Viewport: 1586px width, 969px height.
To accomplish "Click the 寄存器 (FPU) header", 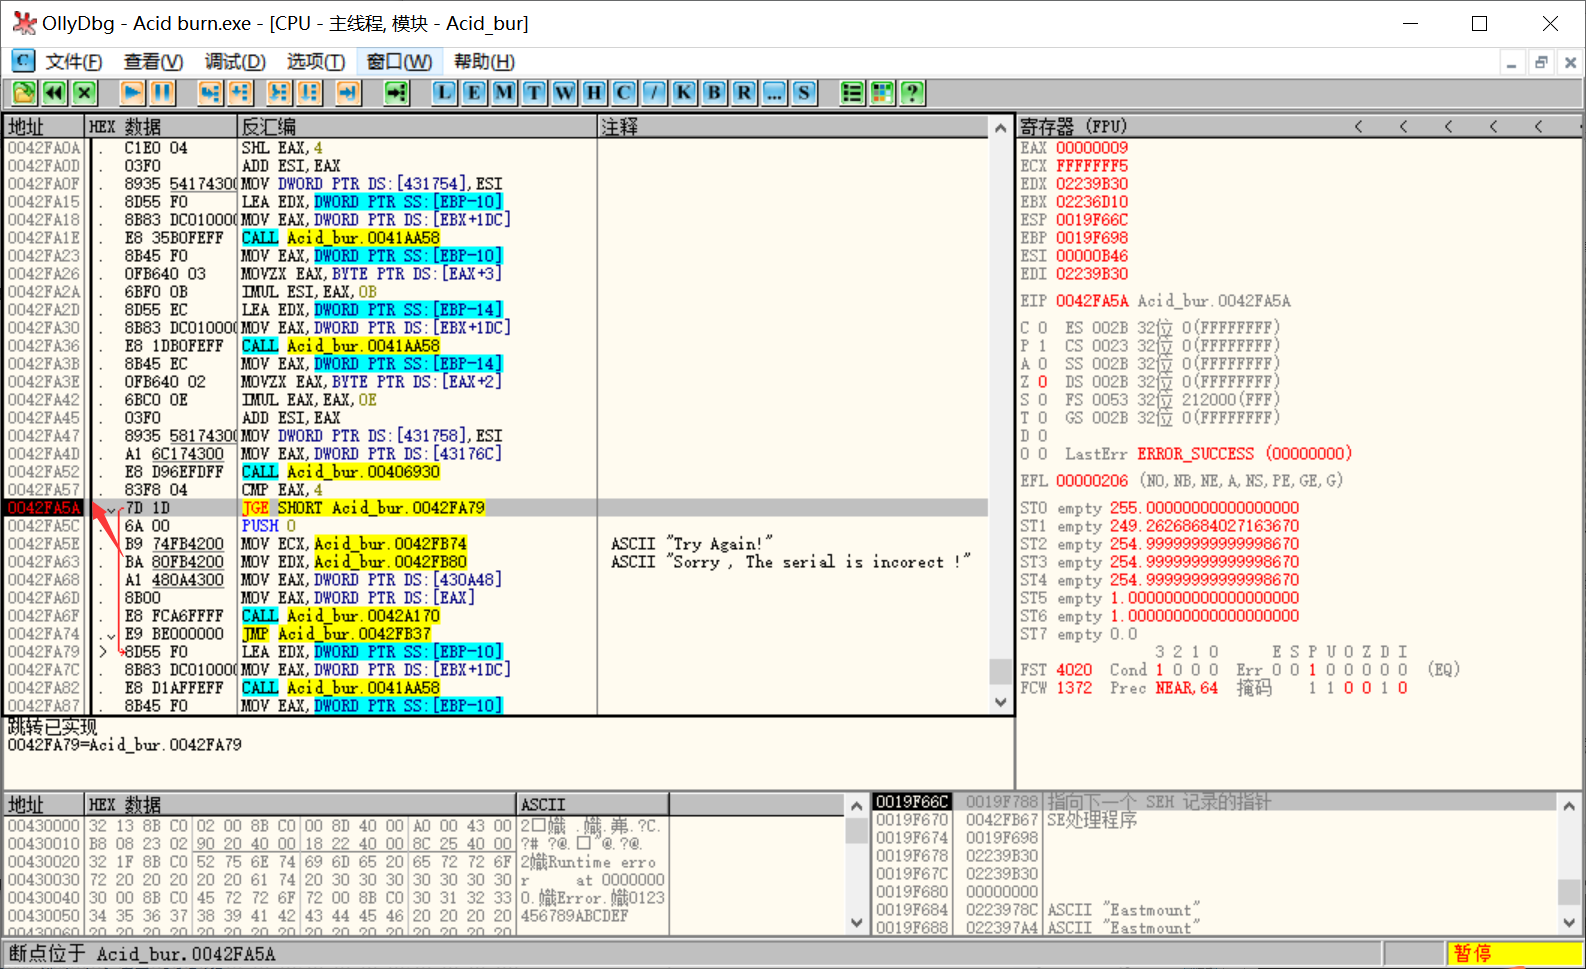I will 1073,127.
